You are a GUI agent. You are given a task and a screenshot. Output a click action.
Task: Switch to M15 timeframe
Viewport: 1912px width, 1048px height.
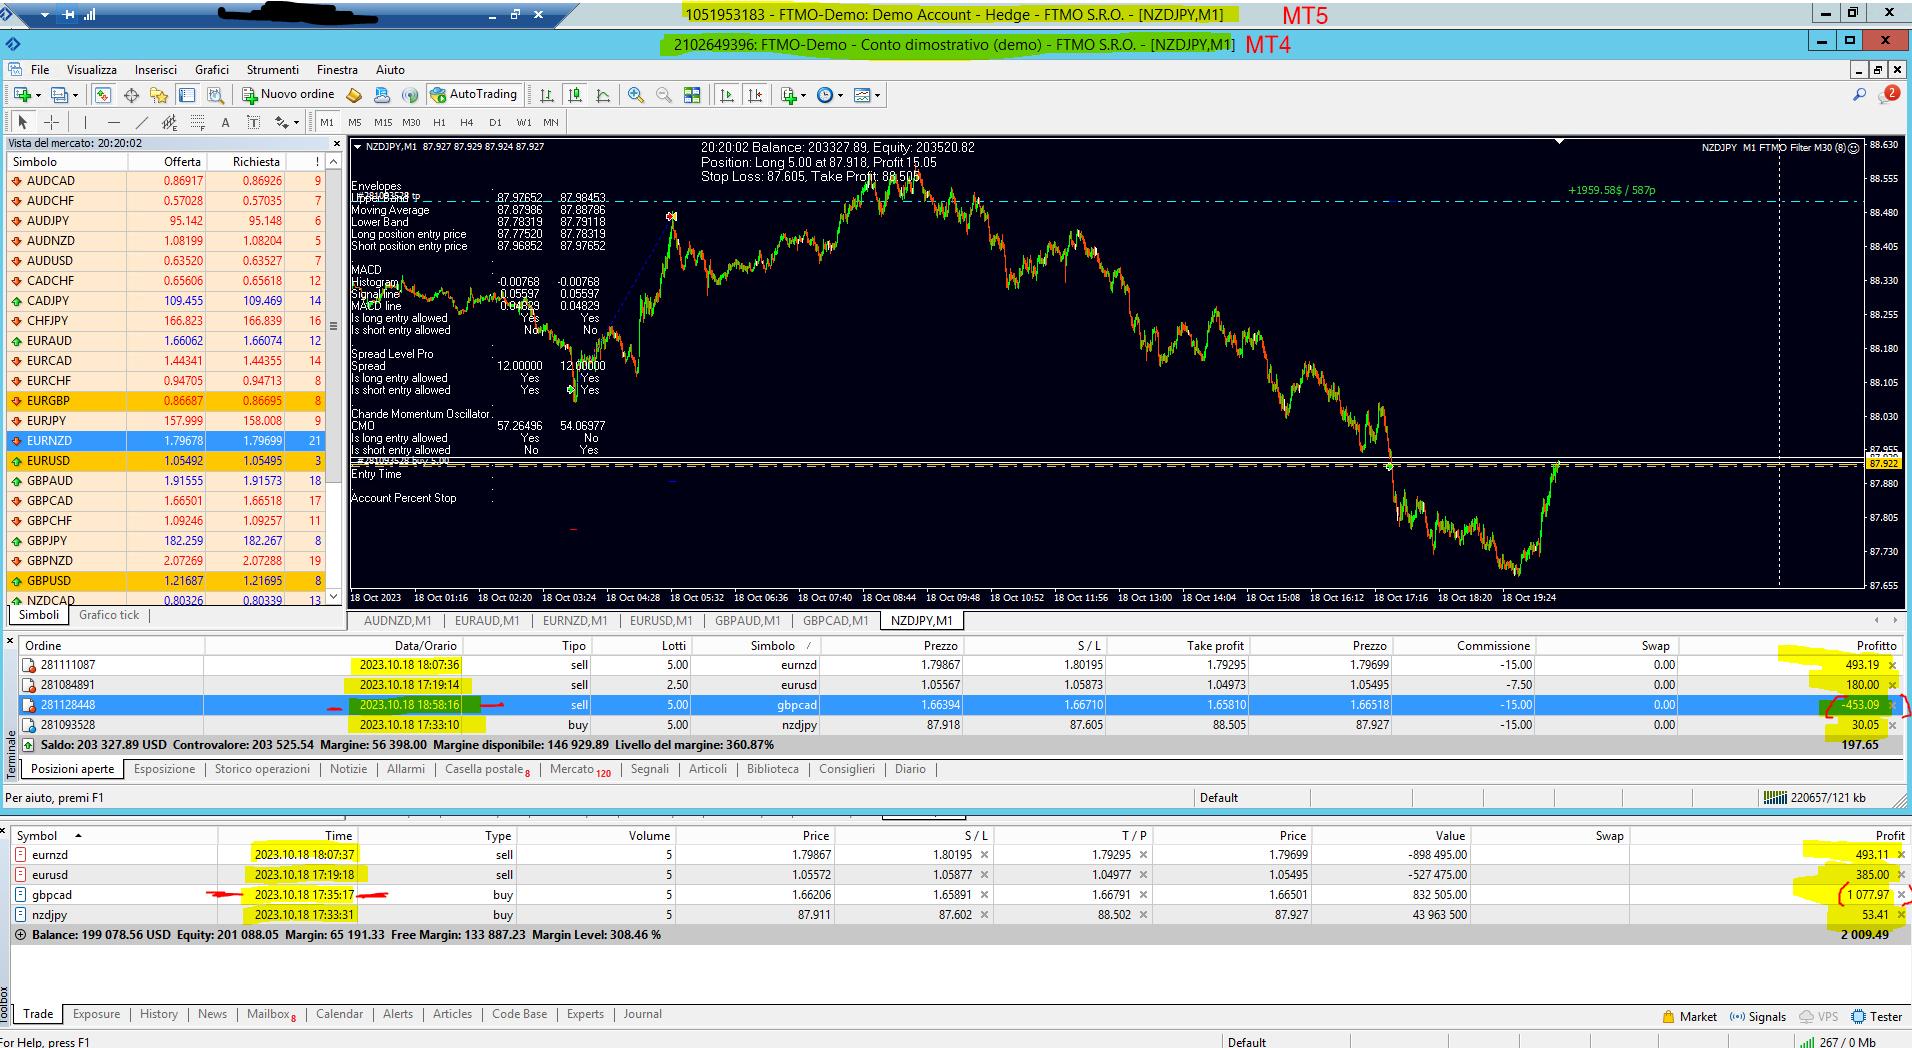point(383,122)
